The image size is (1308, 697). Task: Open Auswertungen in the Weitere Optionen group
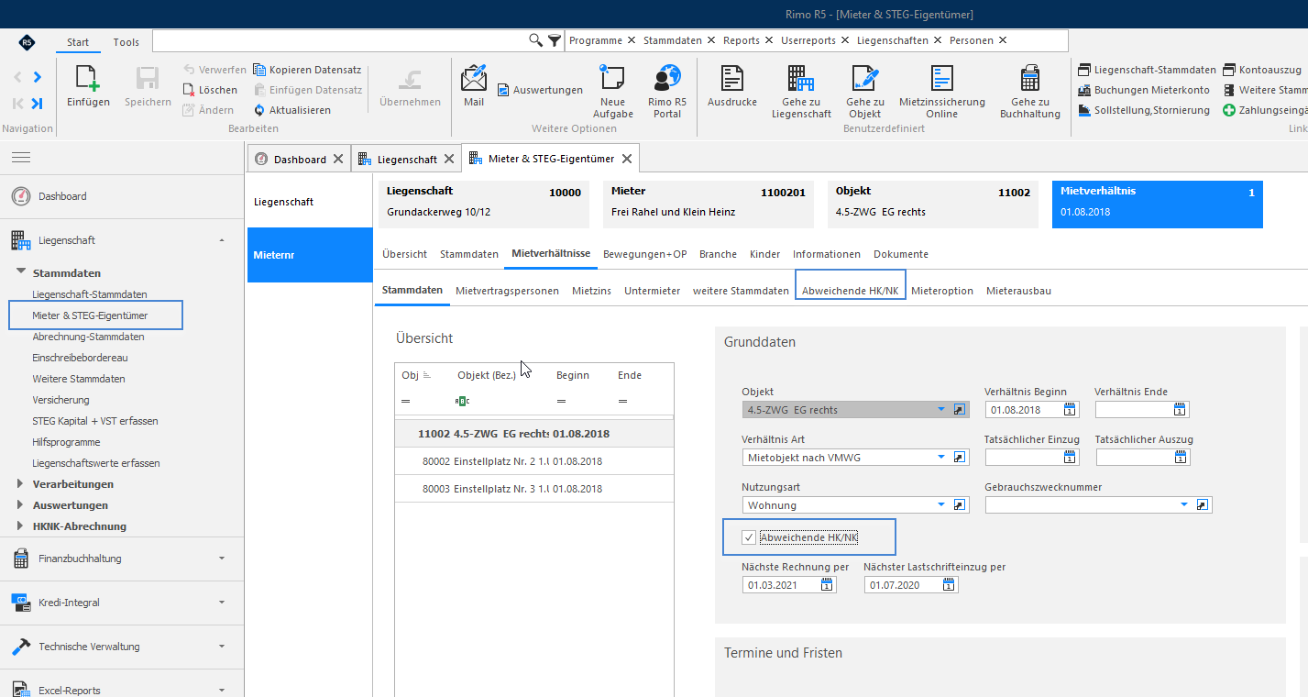click(x=540, y=90)
